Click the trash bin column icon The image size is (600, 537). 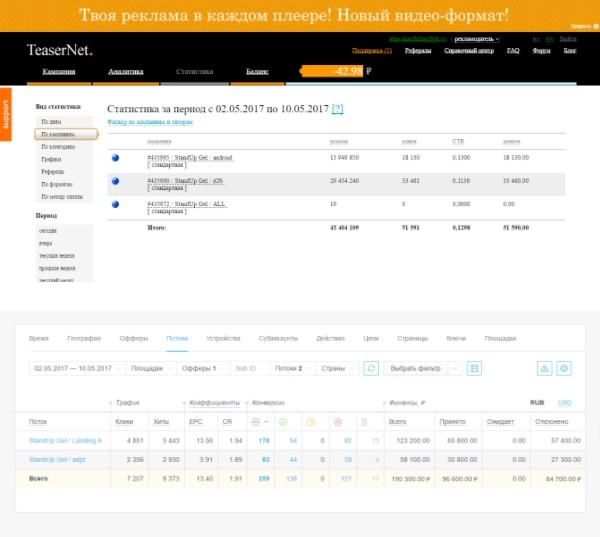click(x=364, y=422)
